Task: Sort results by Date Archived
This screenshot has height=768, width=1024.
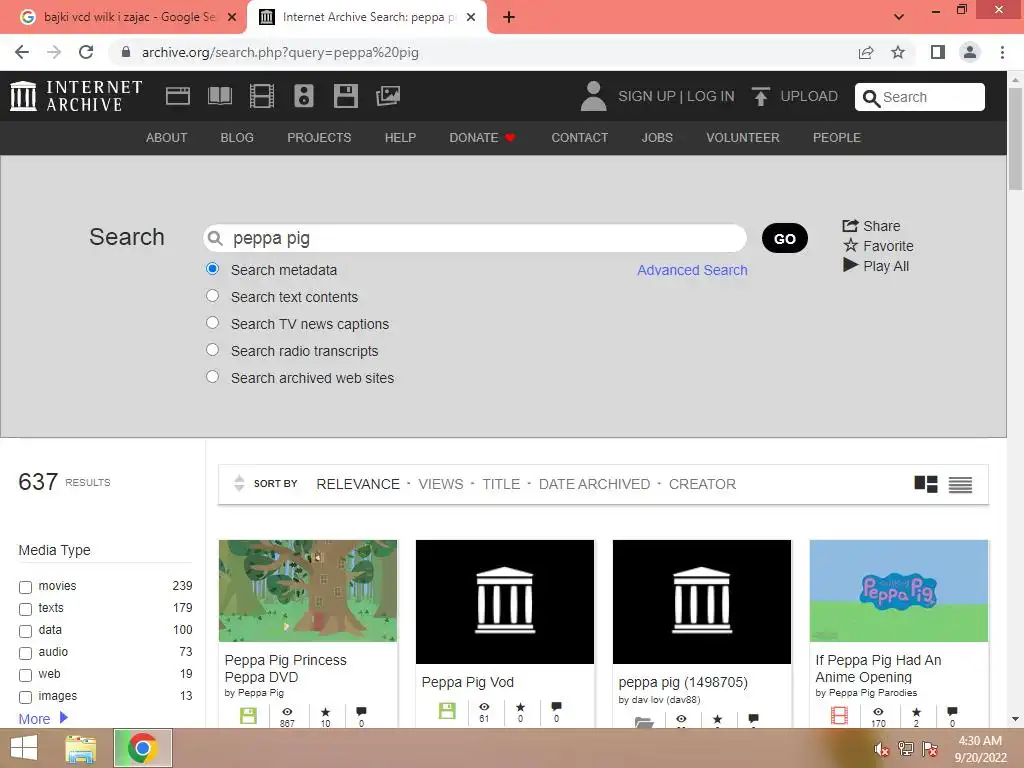Action: click(594, 484)
